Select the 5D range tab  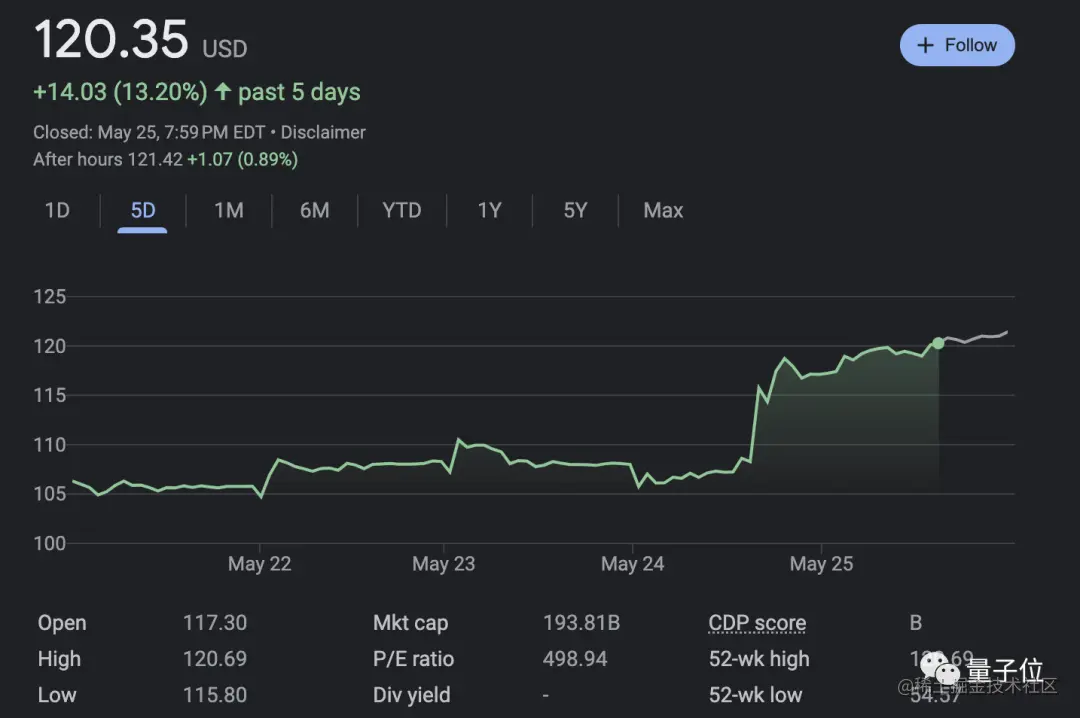point(143,210)
